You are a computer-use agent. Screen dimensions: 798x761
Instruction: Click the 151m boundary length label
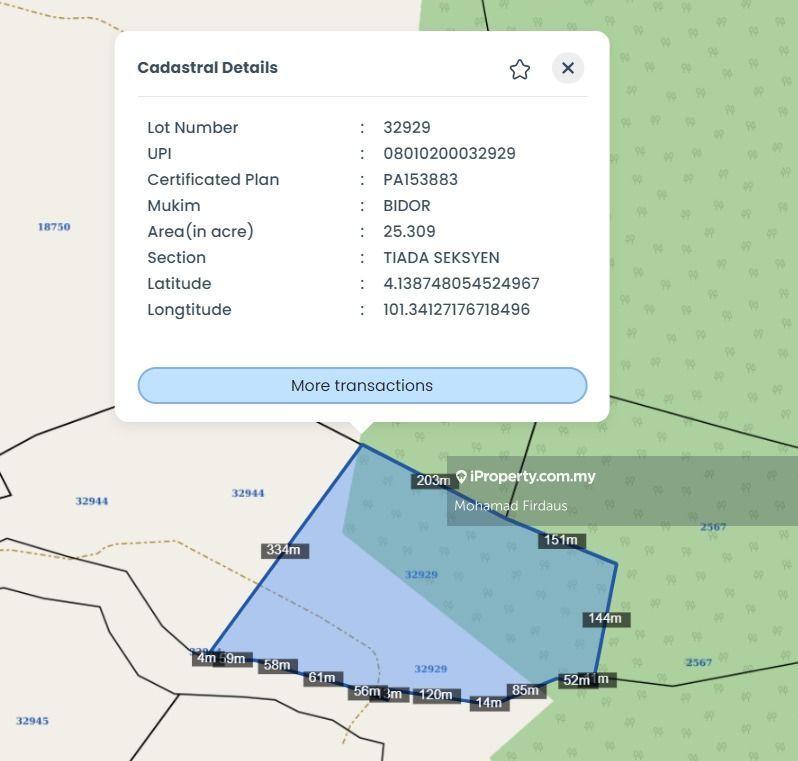[x=560, y=540]
